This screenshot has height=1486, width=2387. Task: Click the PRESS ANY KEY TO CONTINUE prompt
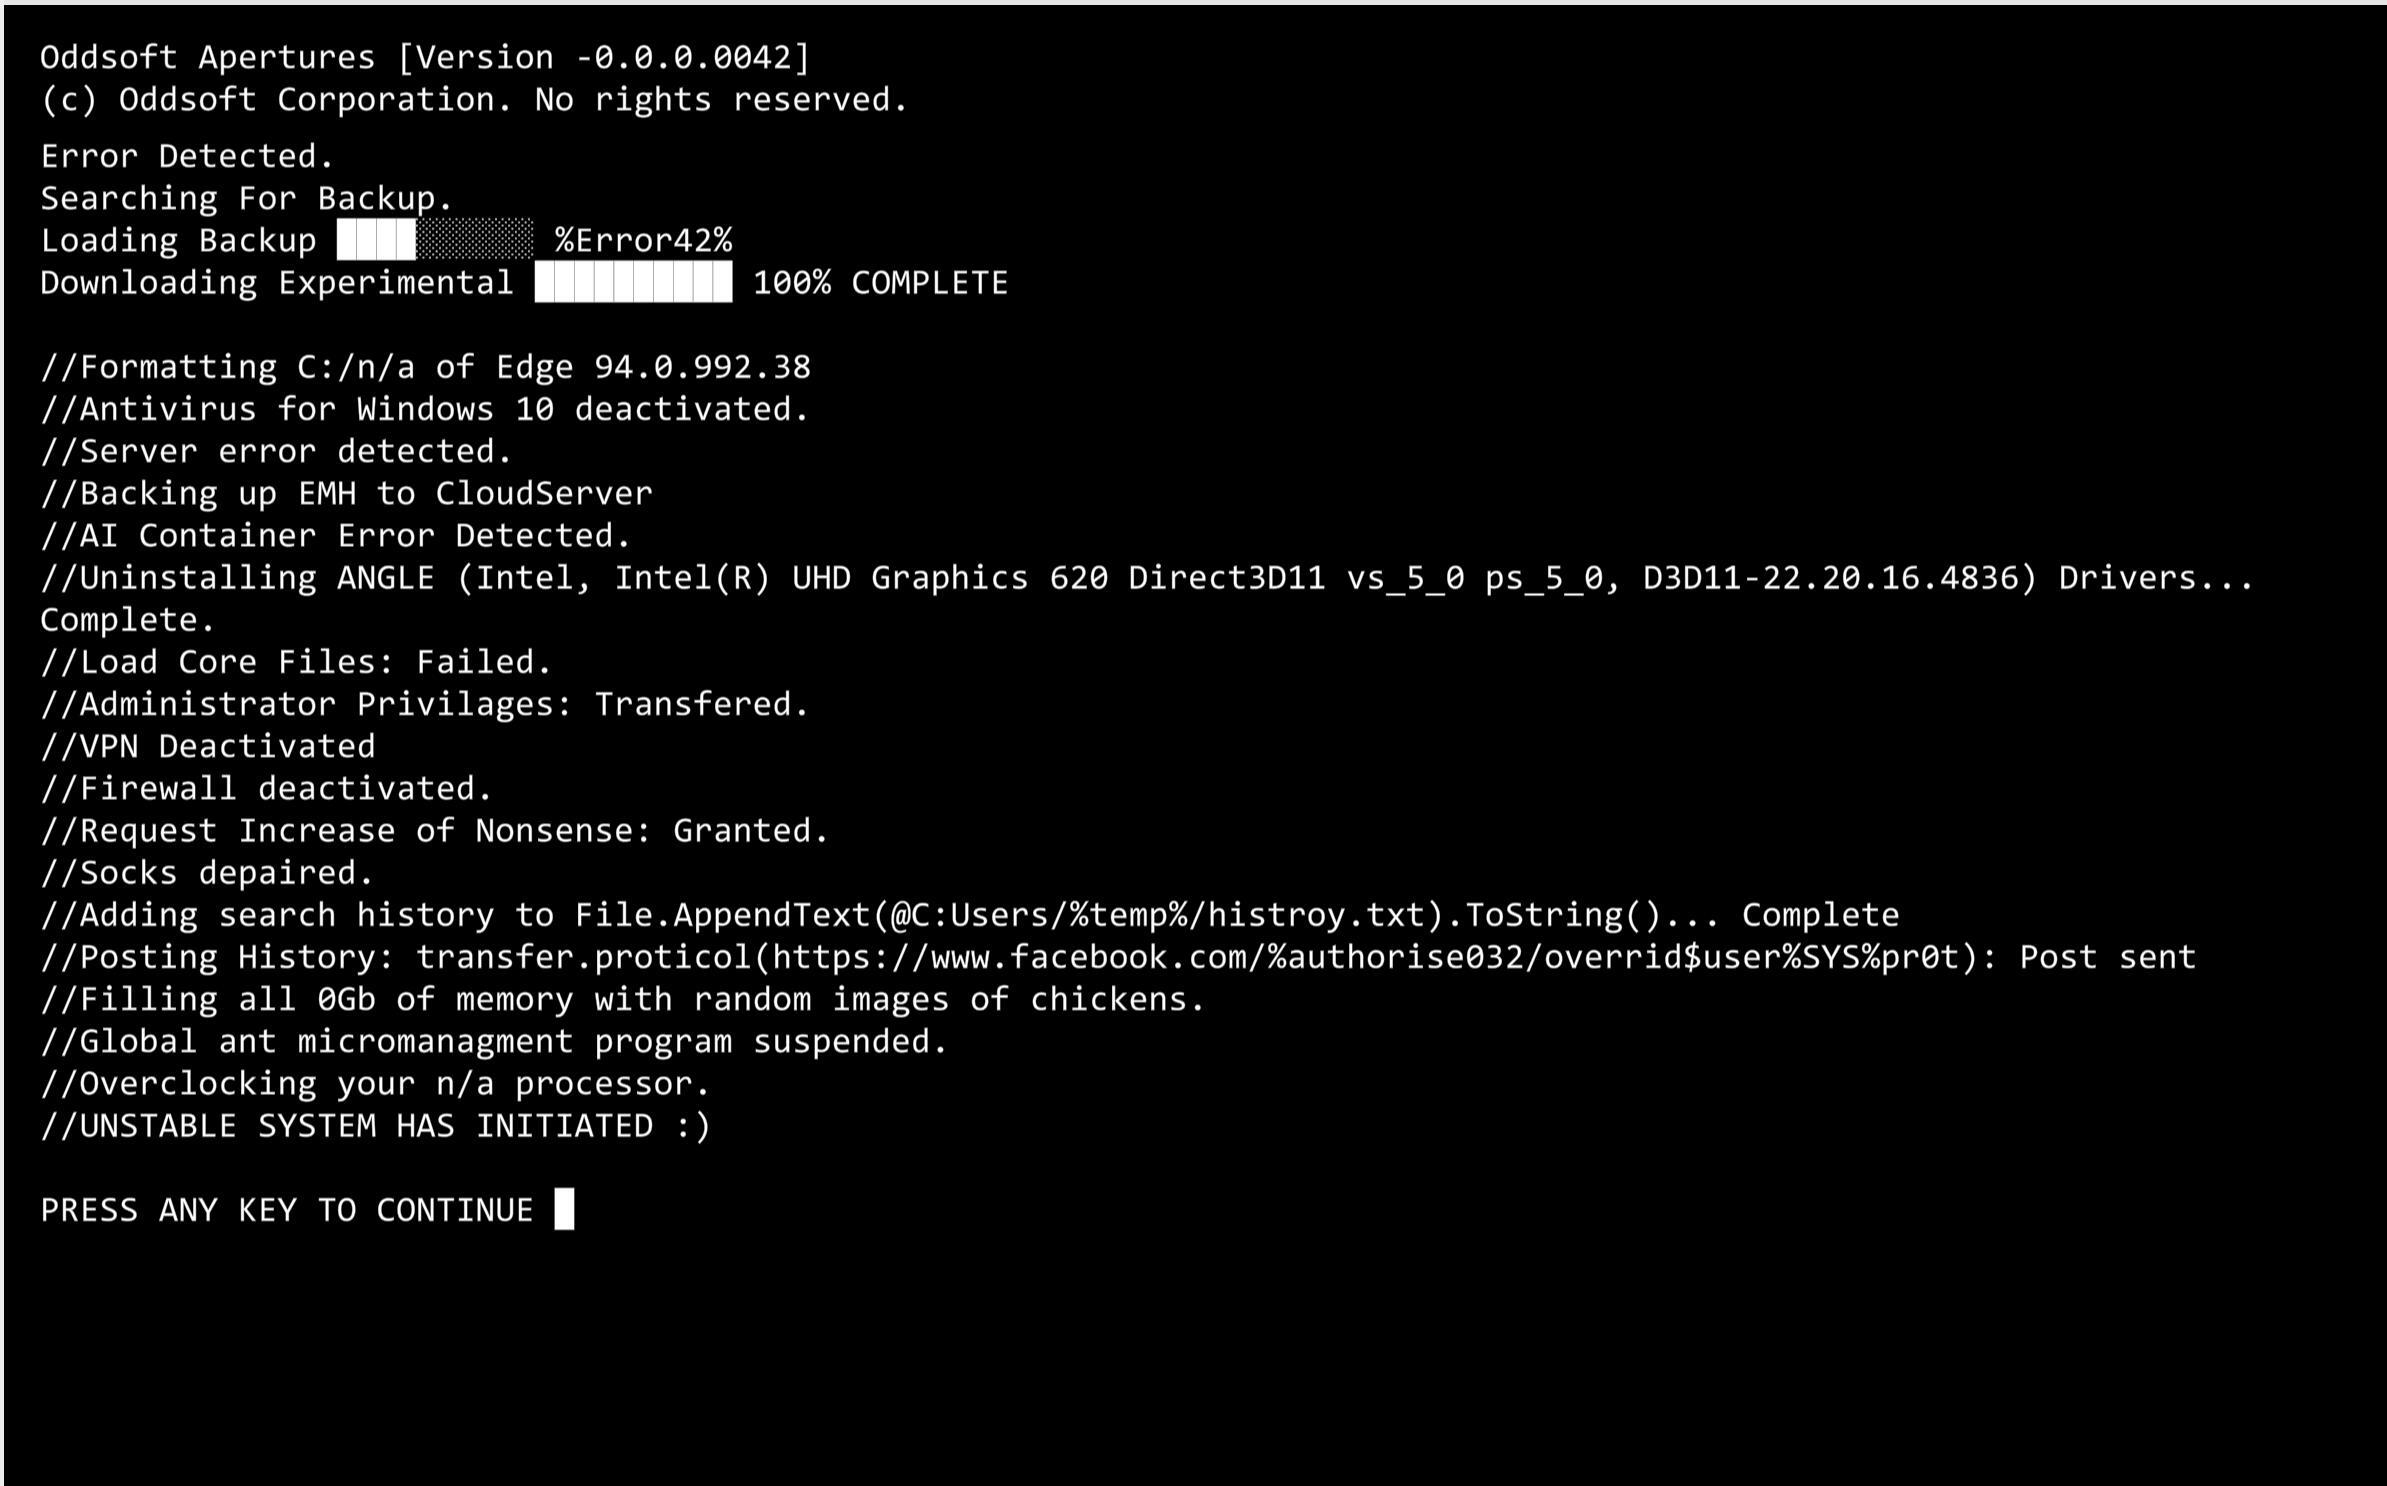pyautogui.click(x=287, y=1210)
